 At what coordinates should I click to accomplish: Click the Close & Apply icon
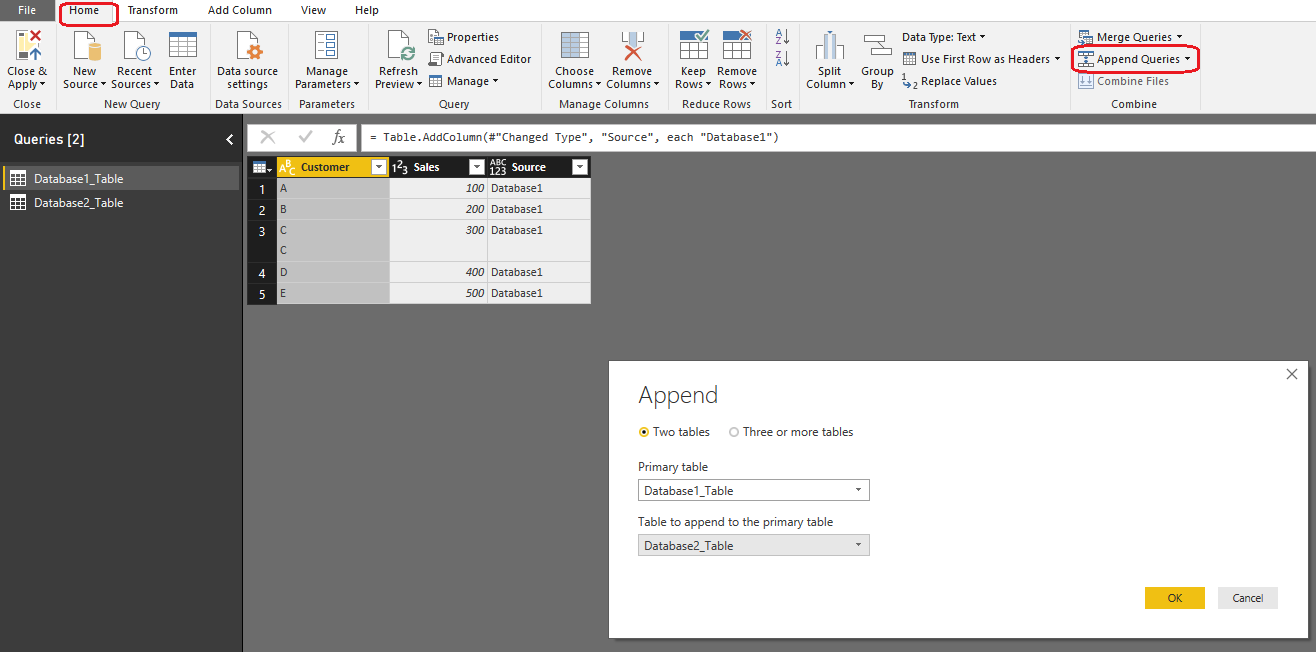pos(28,46)
